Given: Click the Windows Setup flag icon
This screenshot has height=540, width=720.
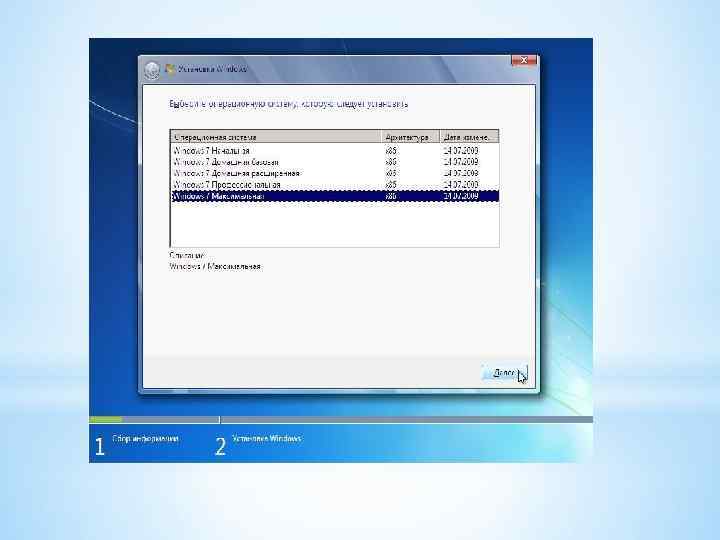Looking at the screenshot, I should [x=170, y=69].
